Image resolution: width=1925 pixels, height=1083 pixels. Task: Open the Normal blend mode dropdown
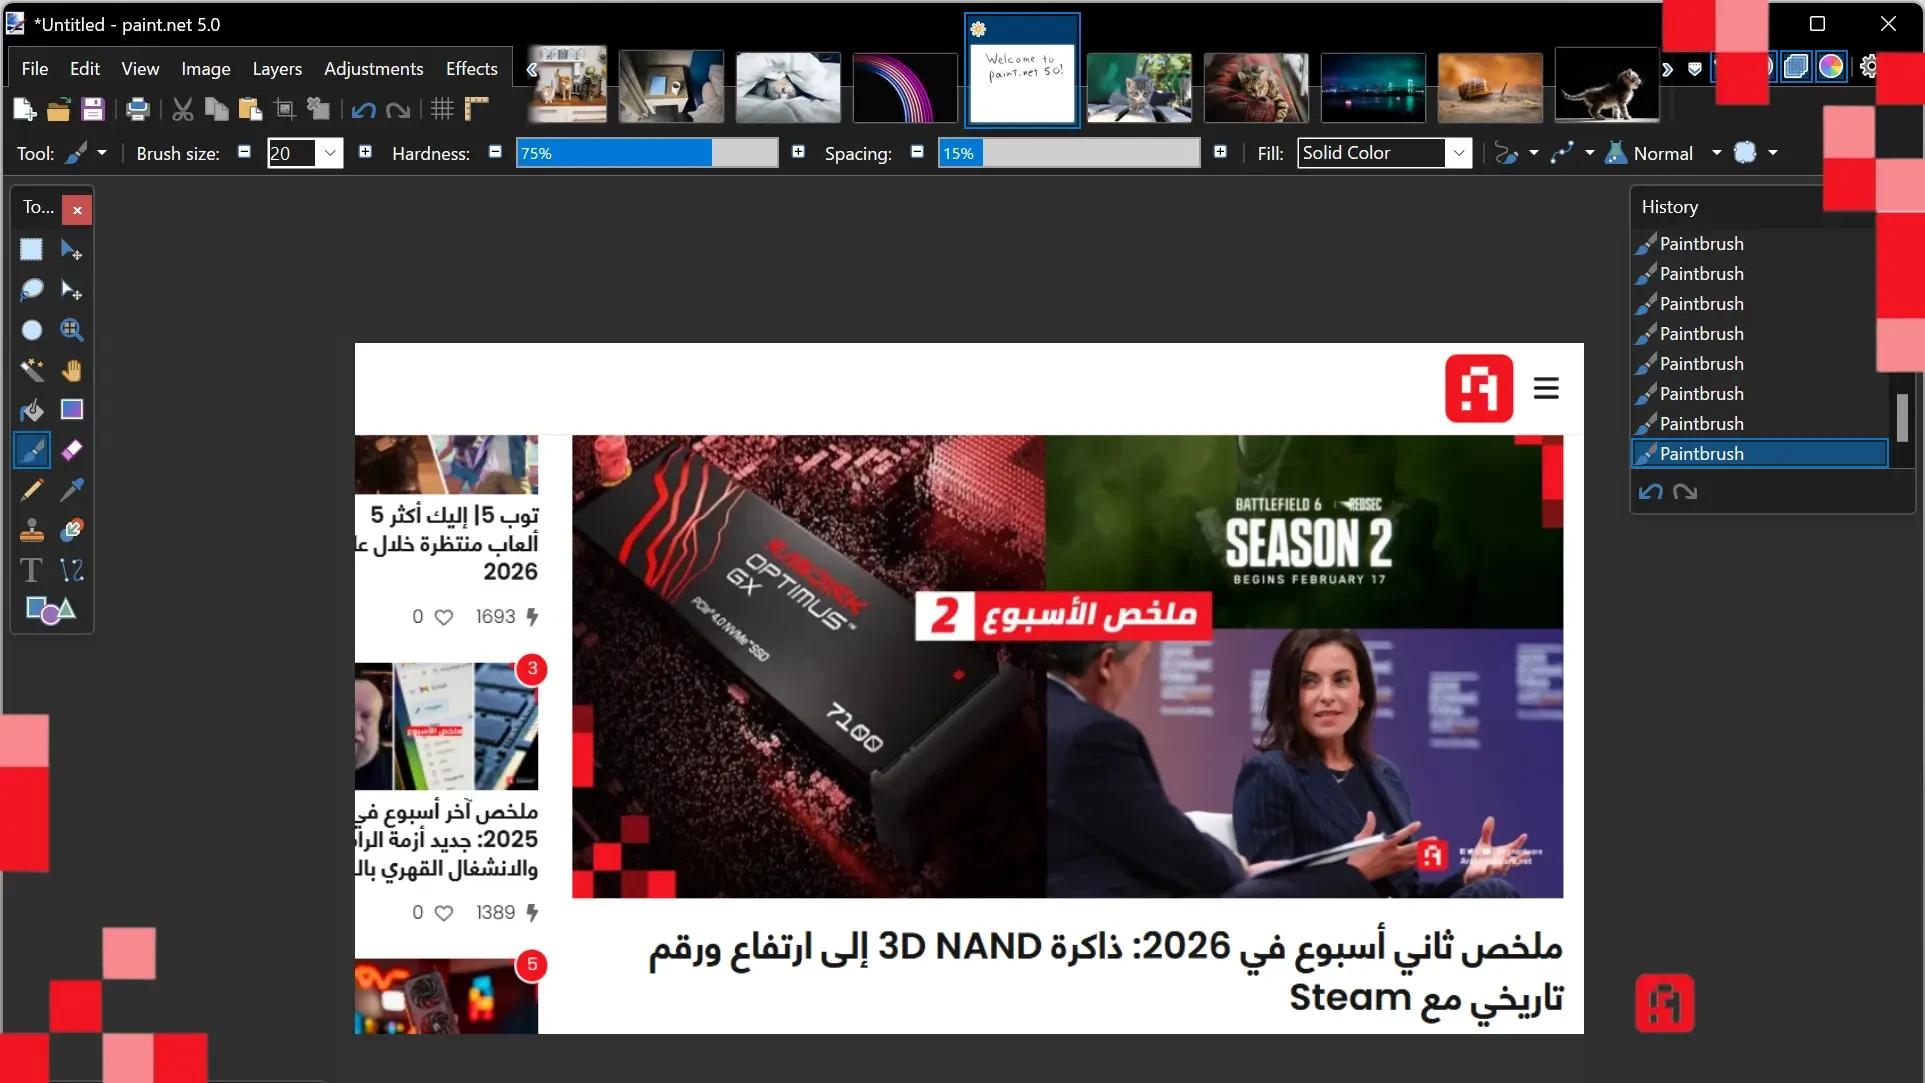click(1716, 153)
